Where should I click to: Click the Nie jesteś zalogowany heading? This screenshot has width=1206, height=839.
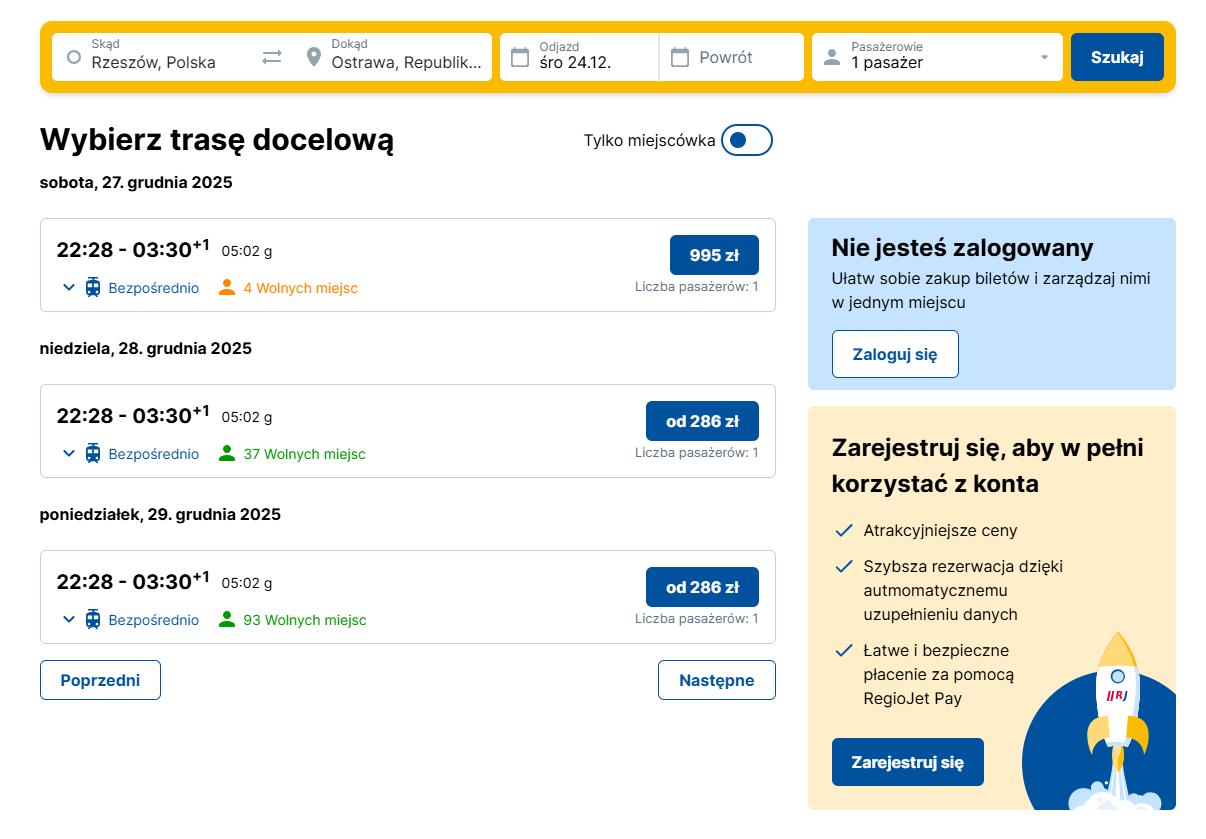pyautogui.click(x=963, y=247)
